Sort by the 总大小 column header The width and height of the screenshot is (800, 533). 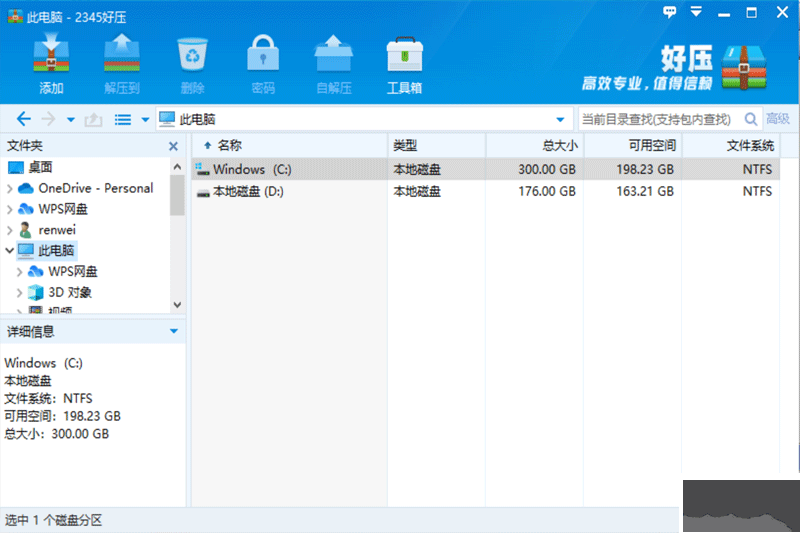535,146
